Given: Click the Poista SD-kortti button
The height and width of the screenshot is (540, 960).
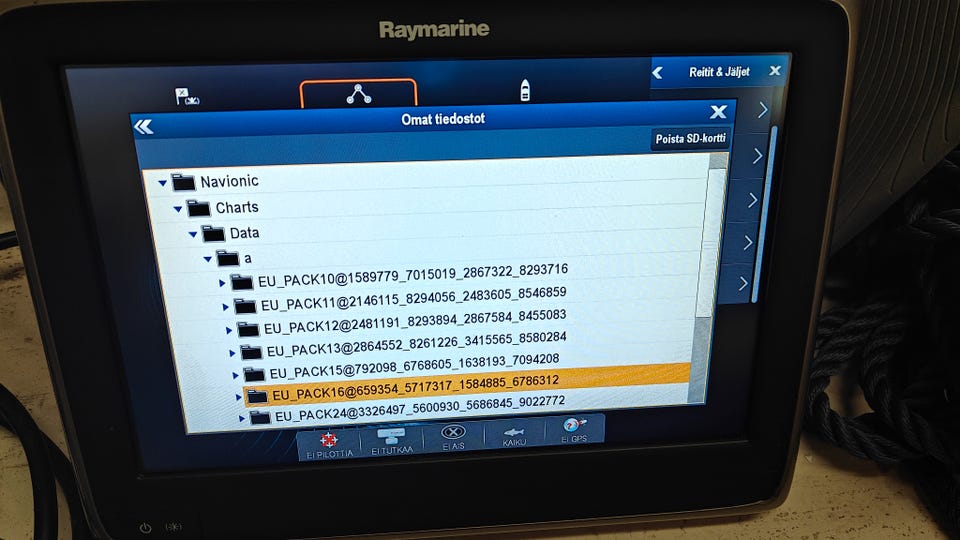Looking at the screenshot, I should 690,138.
